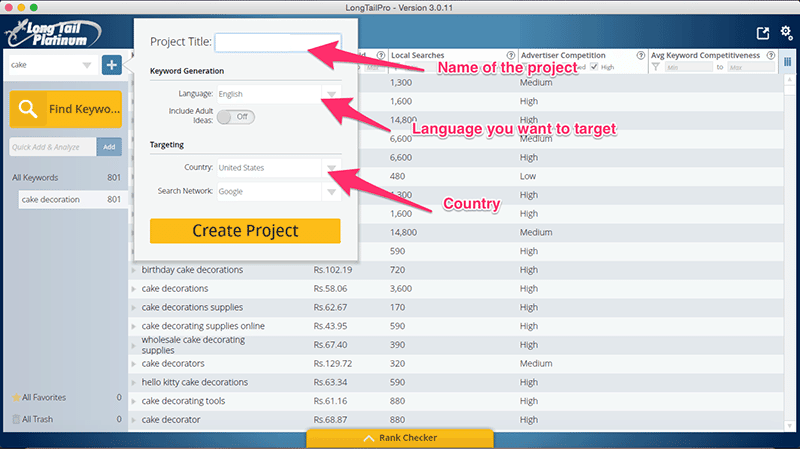Expand the cake decorating supplies online row
This screenshot has height=449, width=800.
tap(134, 326)
